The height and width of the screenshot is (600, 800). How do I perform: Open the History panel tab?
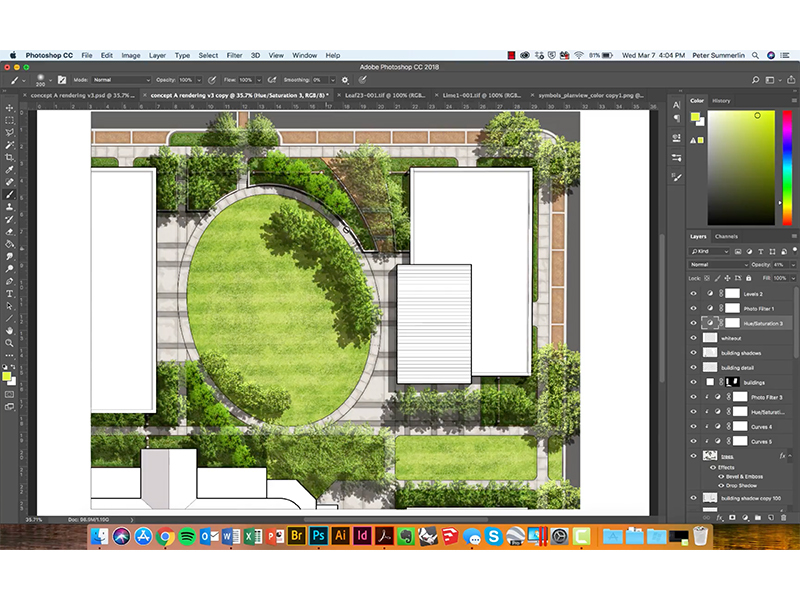(x=721, y=101)
